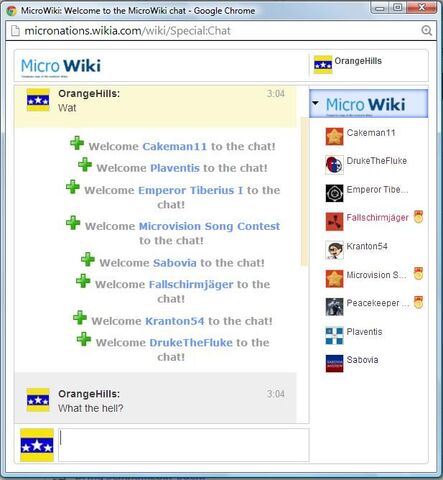Open Microvision Song Contest link in welcome message
The image size is (443, 480).
[x=209, y=226]
